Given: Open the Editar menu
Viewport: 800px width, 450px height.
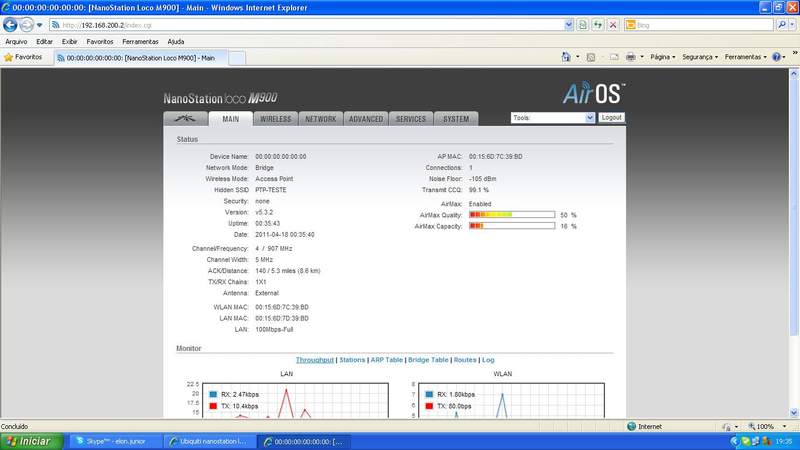Looking at the screenshot, I should pyautogui.click(x=44, y=41).
